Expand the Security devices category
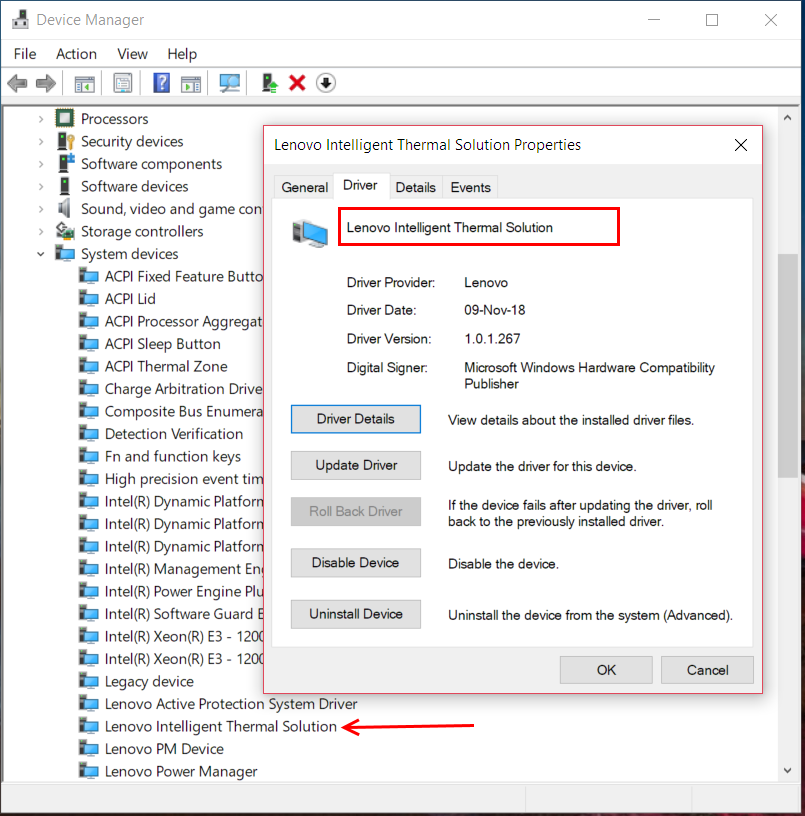Image resolution: width=805 pixels, height=816 pixels. pos(41,142)
